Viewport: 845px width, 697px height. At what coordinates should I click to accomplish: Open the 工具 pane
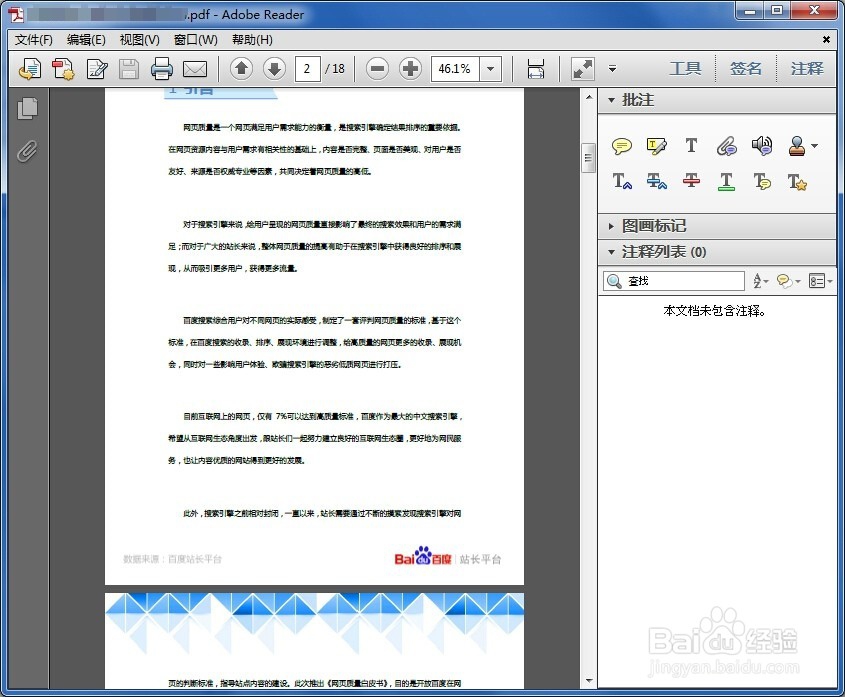click(x=685, y=68)
